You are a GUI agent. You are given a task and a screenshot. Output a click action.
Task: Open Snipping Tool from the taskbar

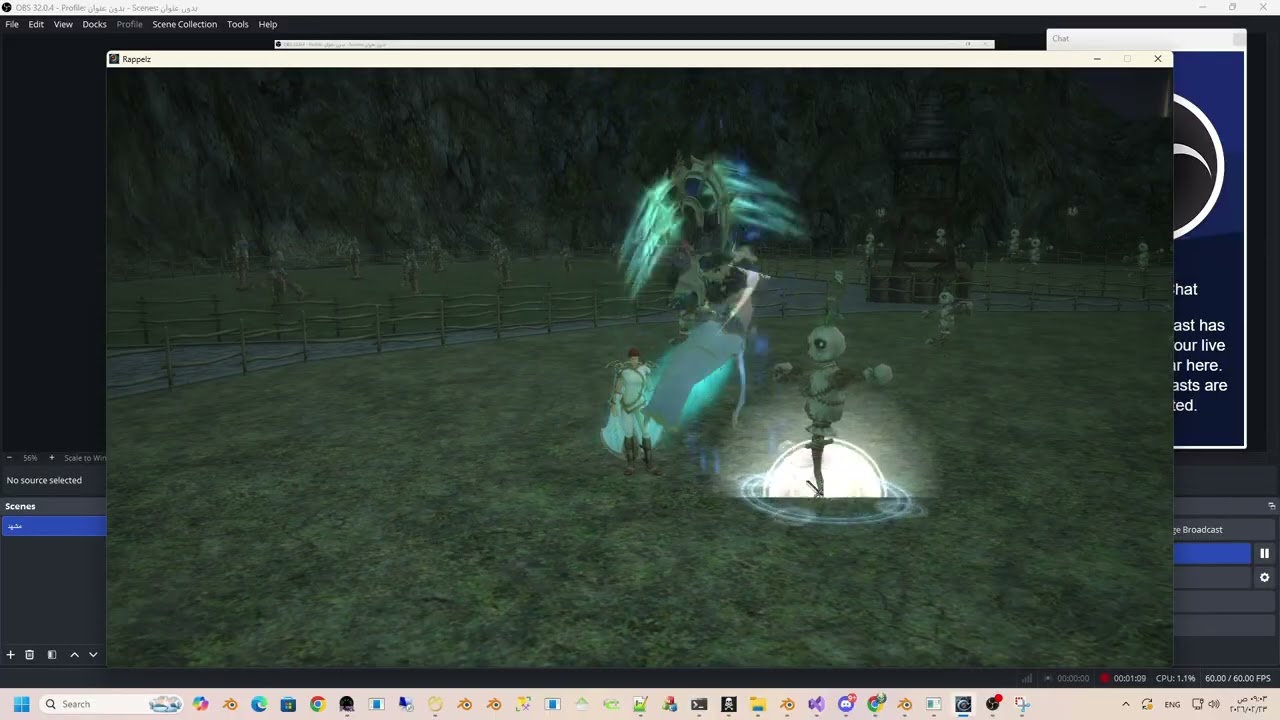point(1022,704)
